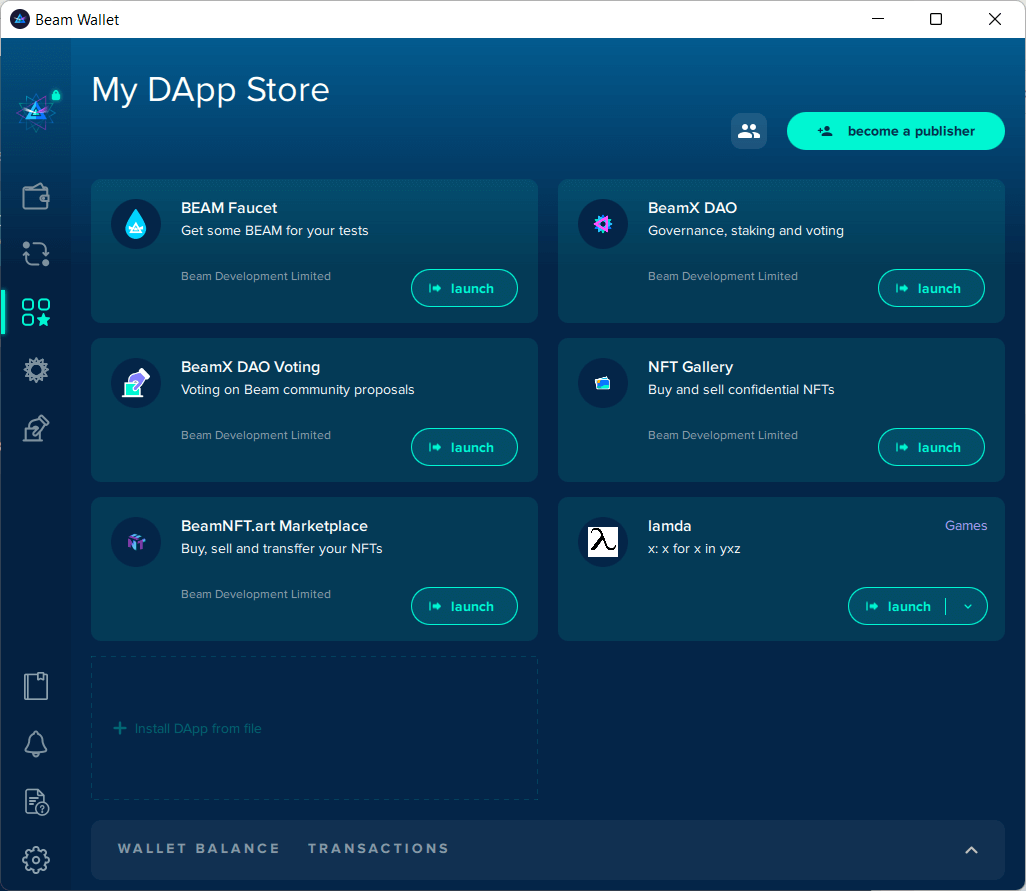1026x891 pixels.
Task: Launch the NFT Gallery DApp
Action: click(x=931, y=447)
